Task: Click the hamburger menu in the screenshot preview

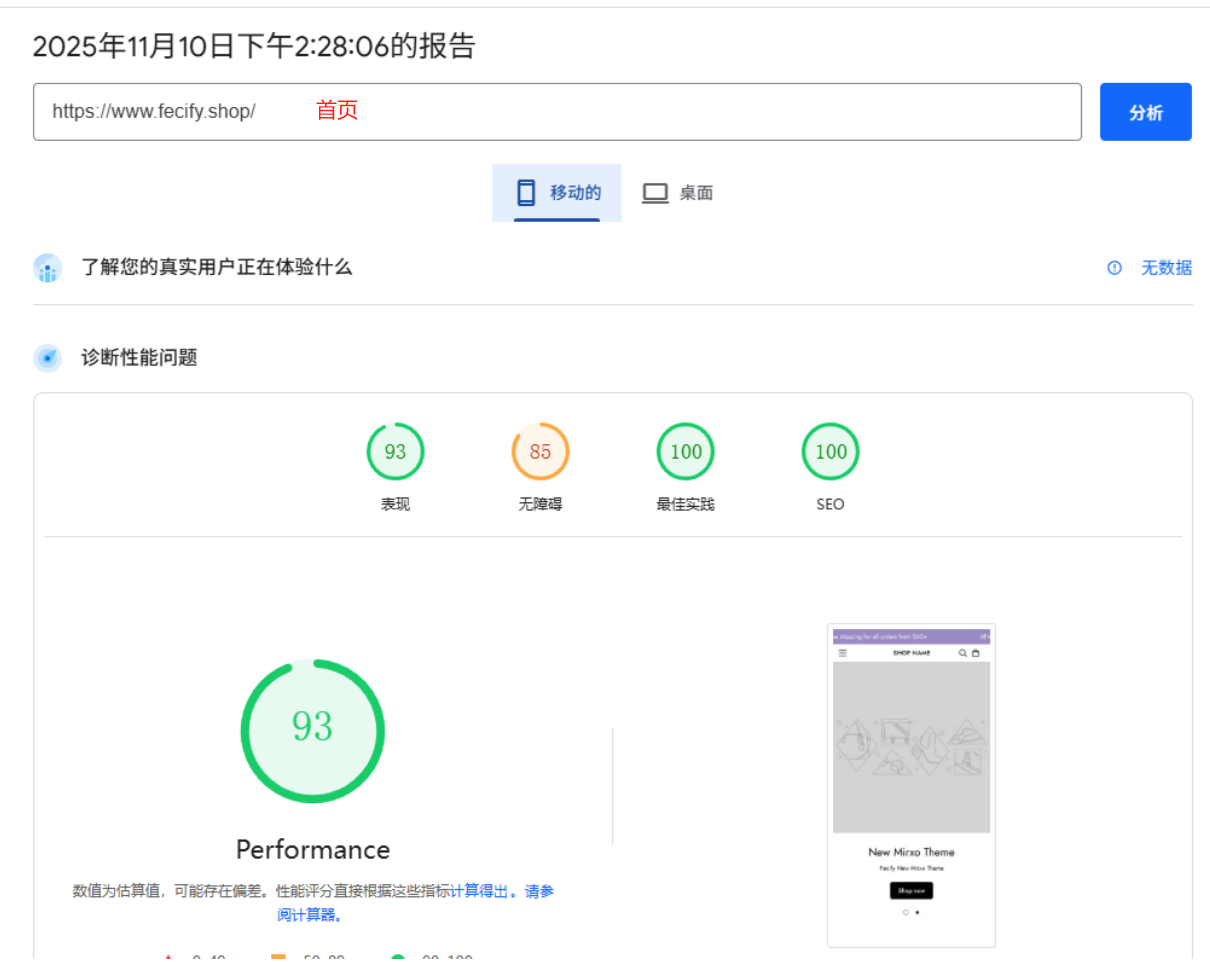Action: (x=842, y=653)
